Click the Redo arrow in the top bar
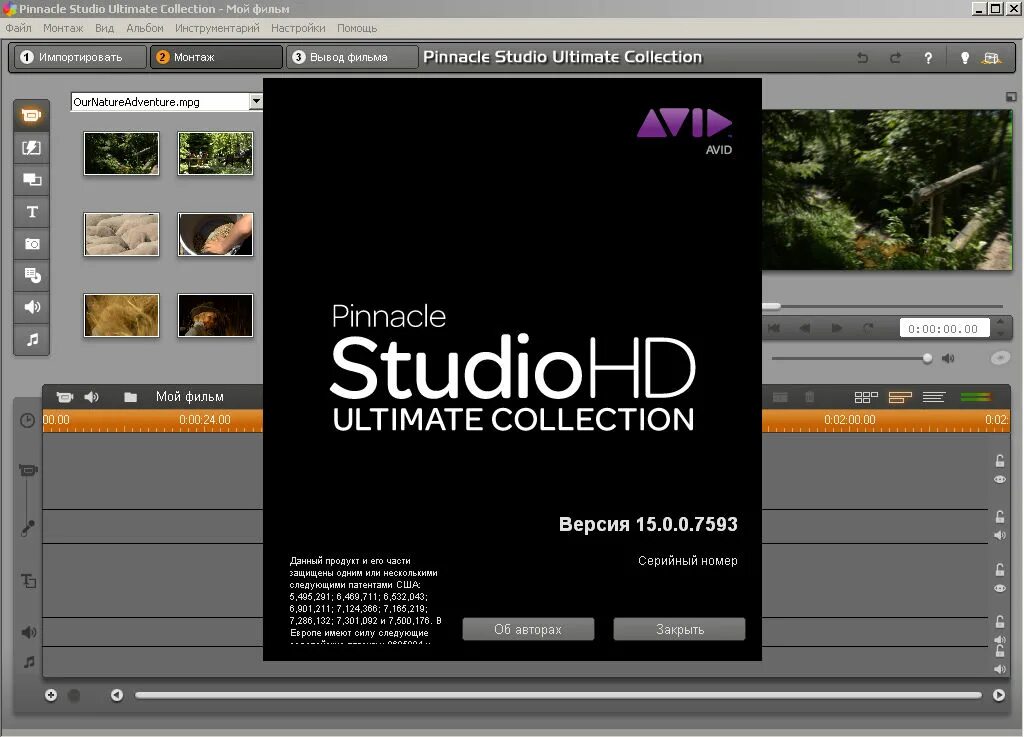 pyautogui.click(x=895, y=57)
